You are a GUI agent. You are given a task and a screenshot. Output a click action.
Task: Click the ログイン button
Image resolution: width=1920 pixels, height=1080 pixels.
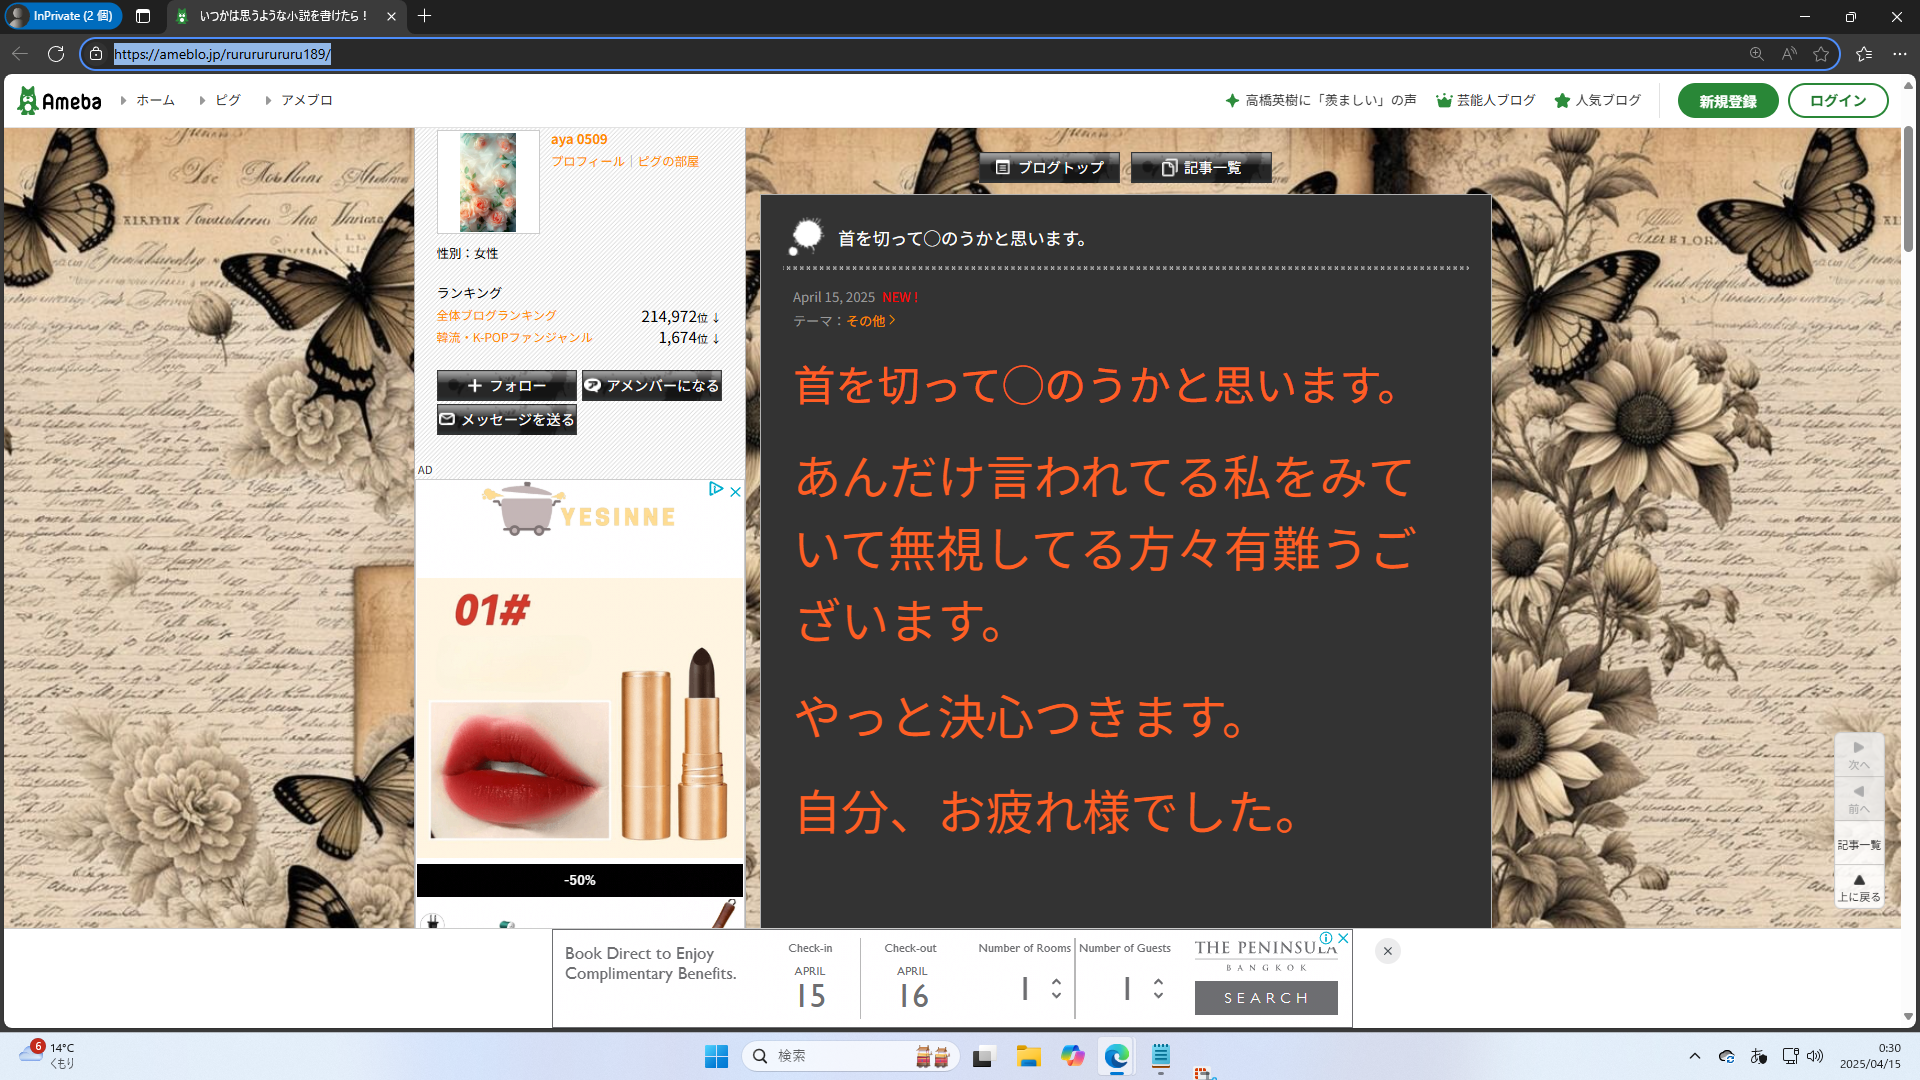pyautogui.click(x=1837, y=101)
